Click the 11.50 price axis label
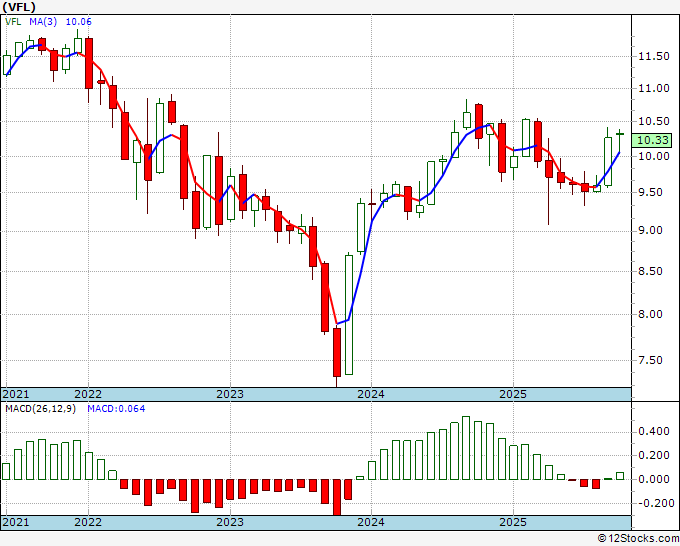The height and width of the screenshot is (546, 680). pyautogui.click(x=654, y=56)
